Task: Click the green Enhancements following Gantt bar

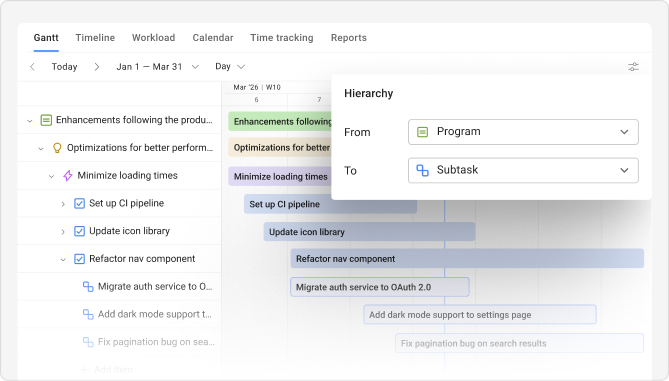Action: [x=280, y=121]
